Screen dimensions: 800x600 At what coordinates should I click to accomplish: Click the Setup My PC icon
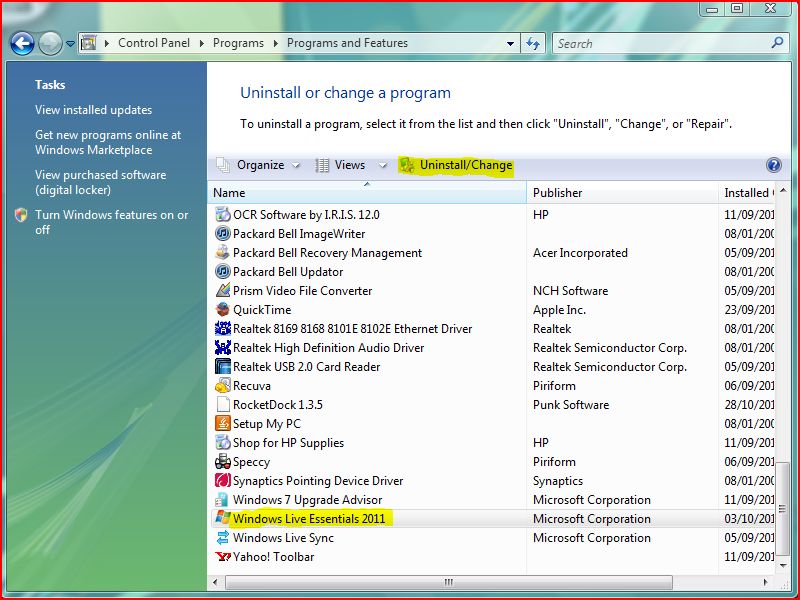pyautogui.click(x=222, y=423)
